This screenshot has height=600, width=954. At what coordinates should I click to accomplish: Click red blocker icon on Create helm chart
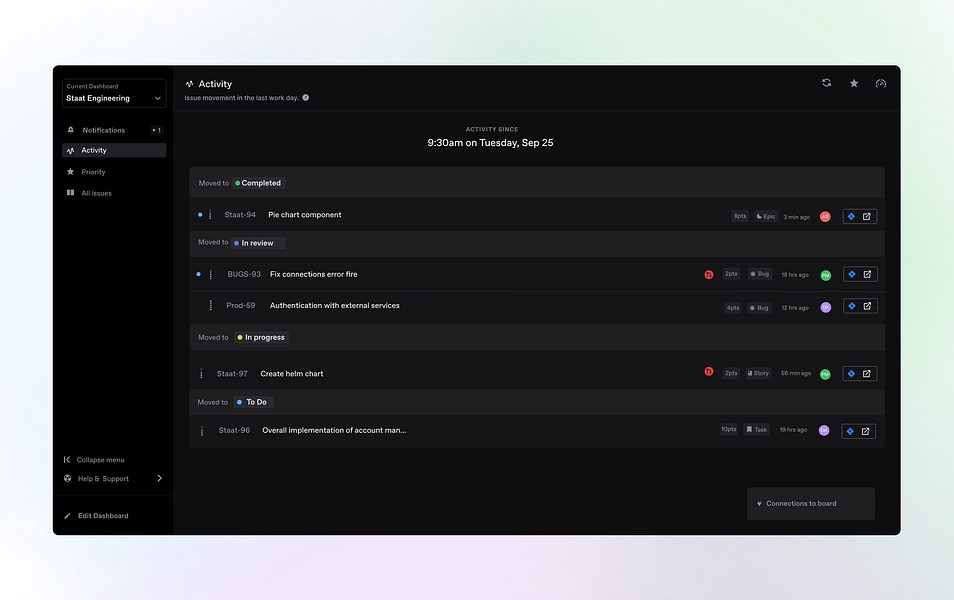coord(709,371)
